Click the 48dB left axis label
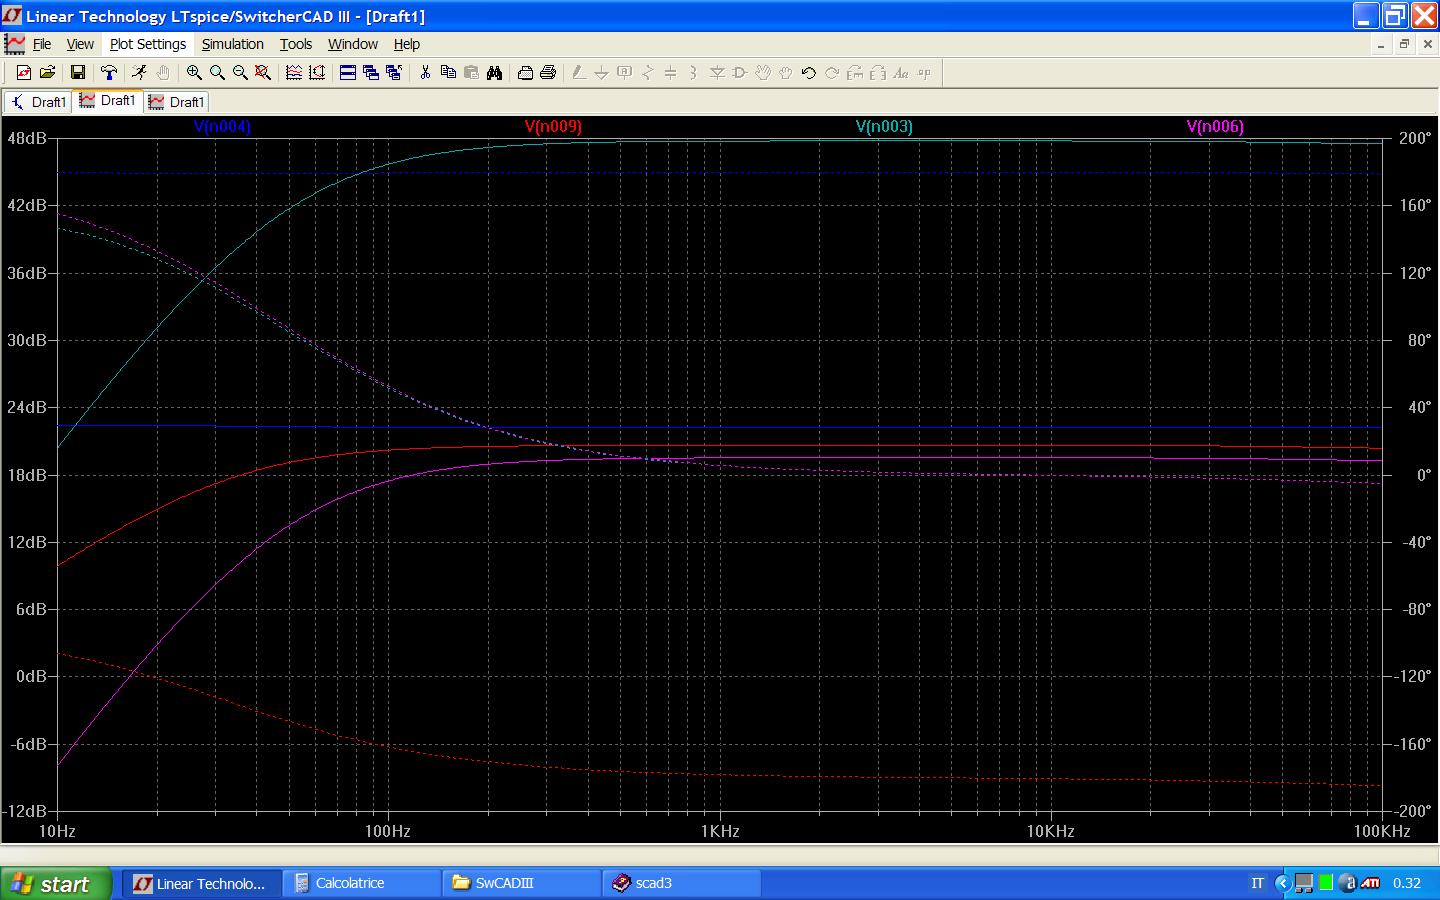 tap(27, 138)
